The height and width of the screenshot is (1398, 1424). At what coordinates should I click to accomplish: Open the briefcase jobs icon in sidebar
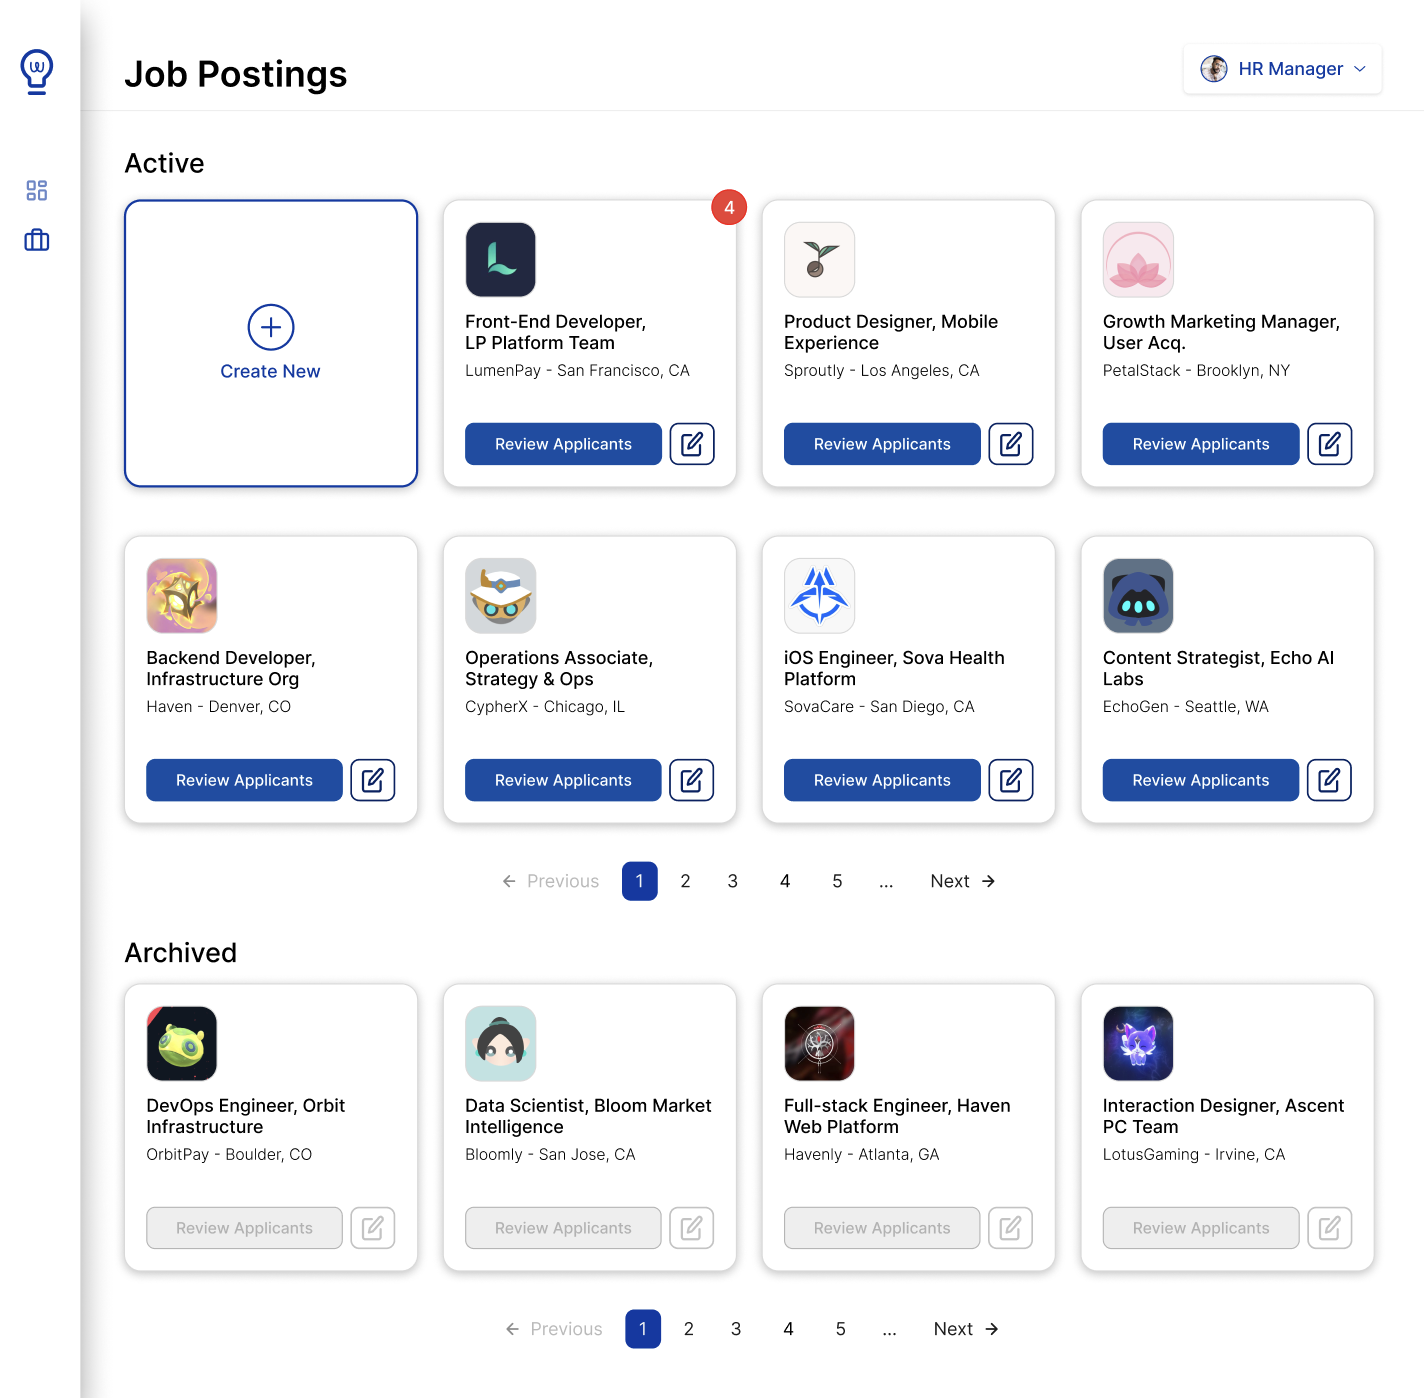pyautogui.click(x=37, y=240)
